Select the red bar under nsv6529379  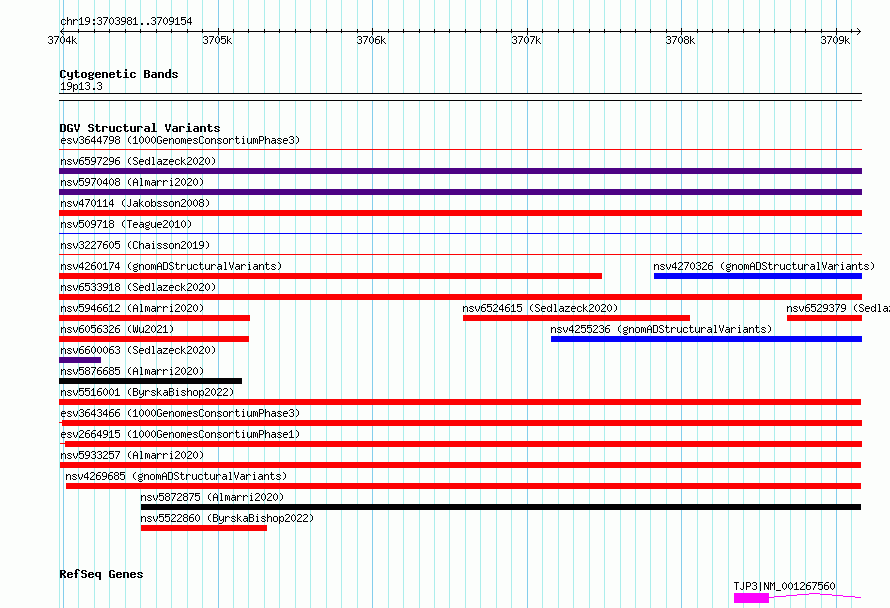[x=824, y=318]
